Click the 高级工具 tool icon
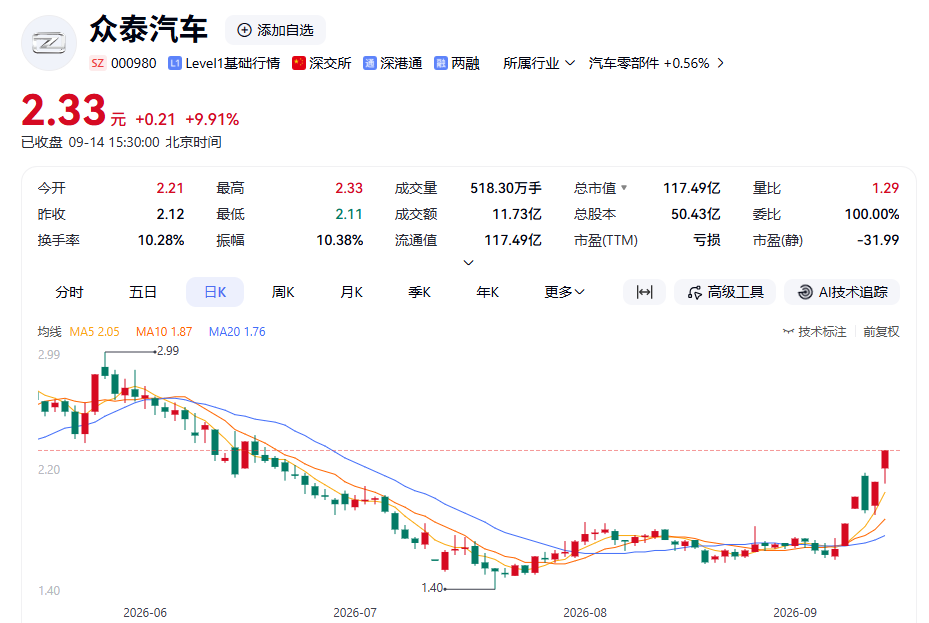This screenshot has width=929, height=623. (694, 293)
